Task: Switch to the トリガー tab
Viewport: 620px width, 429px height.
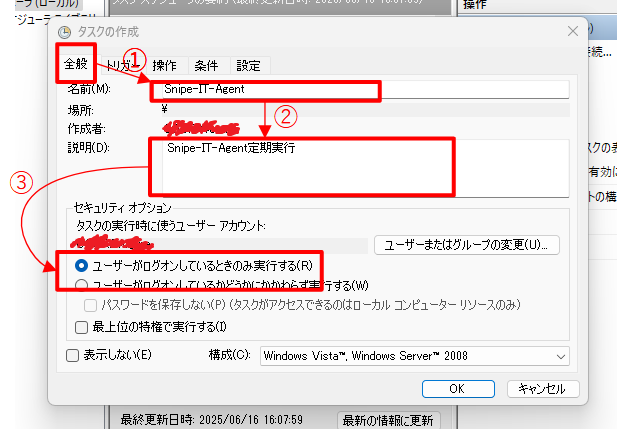Action: (x=123, y=65)
